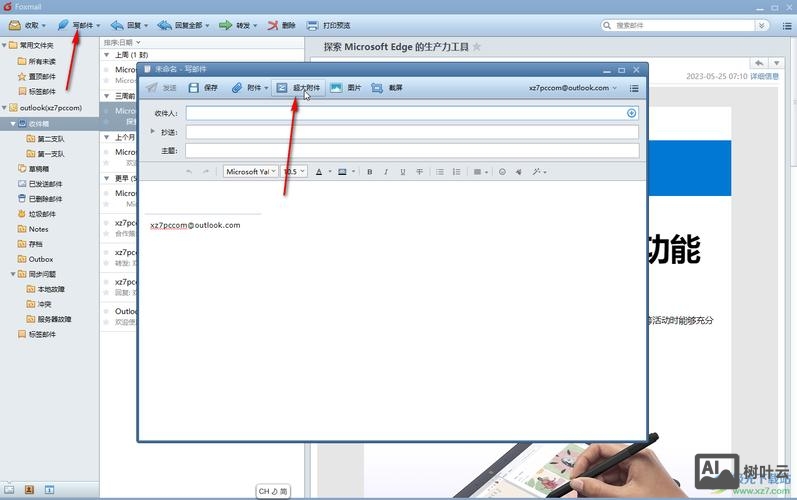Click the 详细信息 details link
The height and width of the screenshot is (500, 797).
pos(764,76)
